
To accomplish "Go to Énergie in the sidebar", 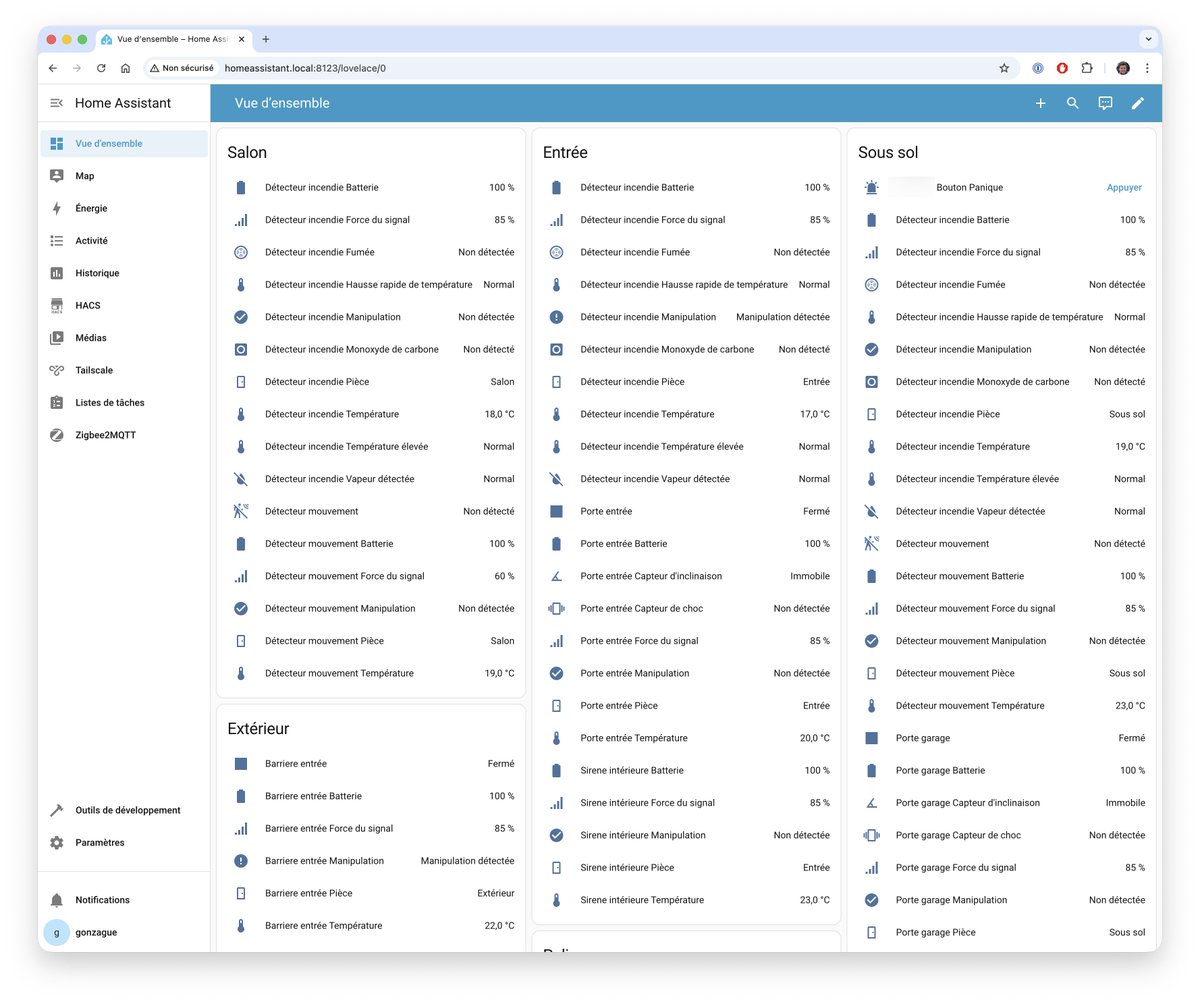I will 124,208.
